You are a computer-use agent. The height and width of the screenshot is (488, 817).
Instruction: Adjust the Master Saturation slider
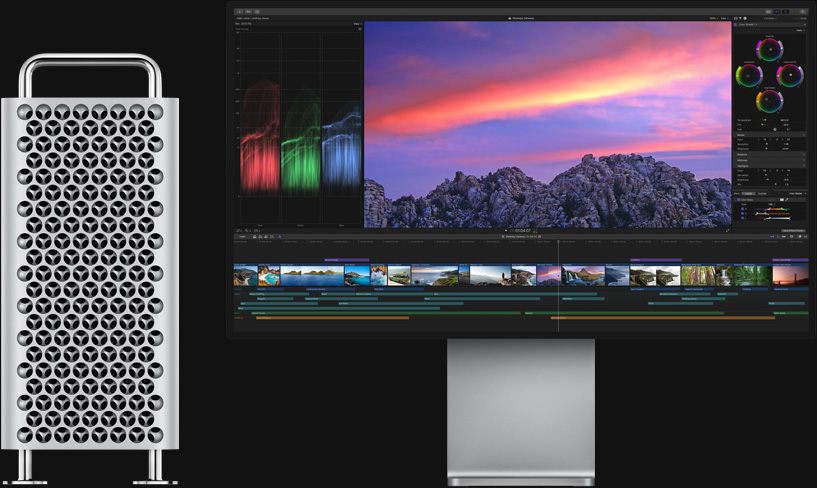[x=767, y=144]
